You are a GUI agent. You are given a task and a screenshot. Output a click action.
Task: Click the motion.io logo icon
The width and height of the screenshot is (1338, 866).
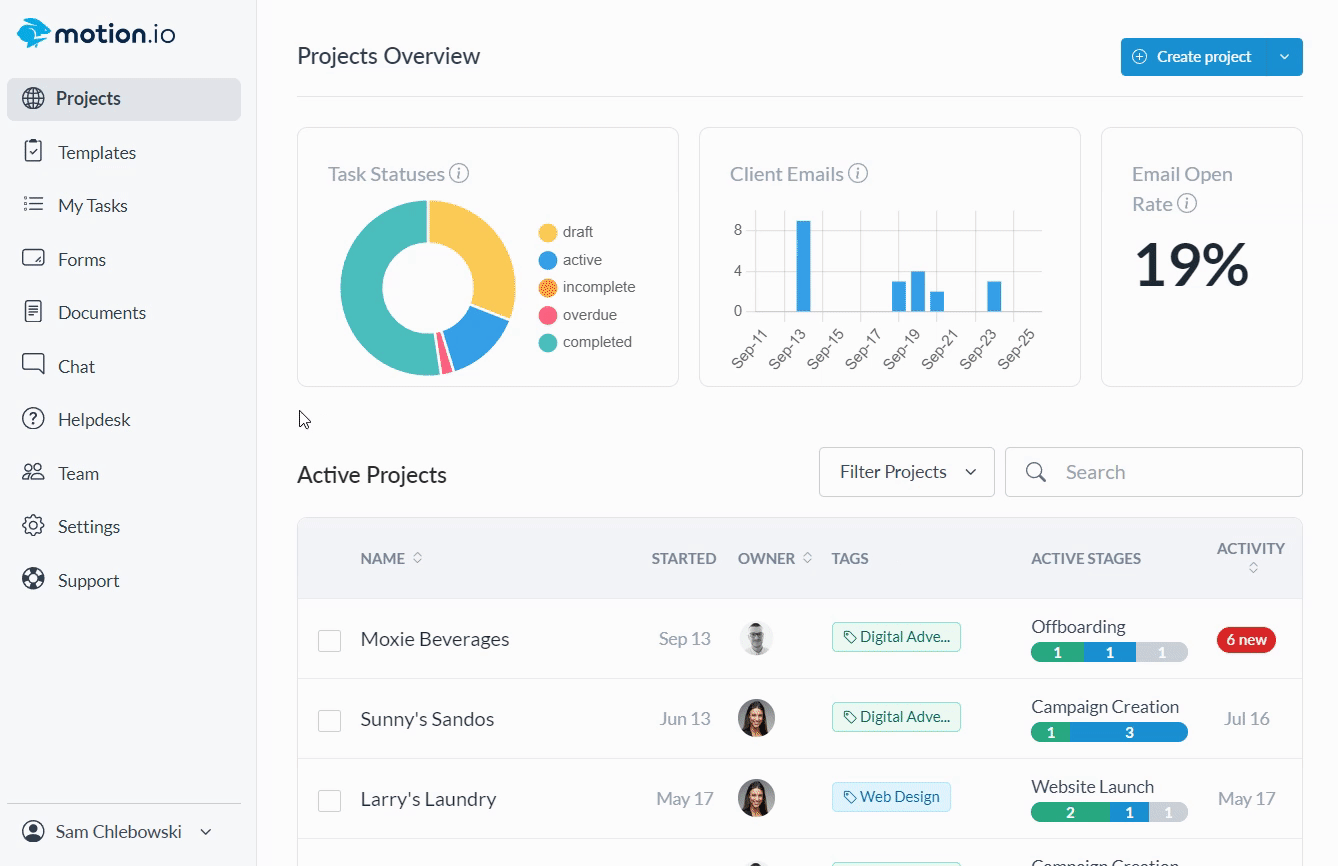[34, 33]
